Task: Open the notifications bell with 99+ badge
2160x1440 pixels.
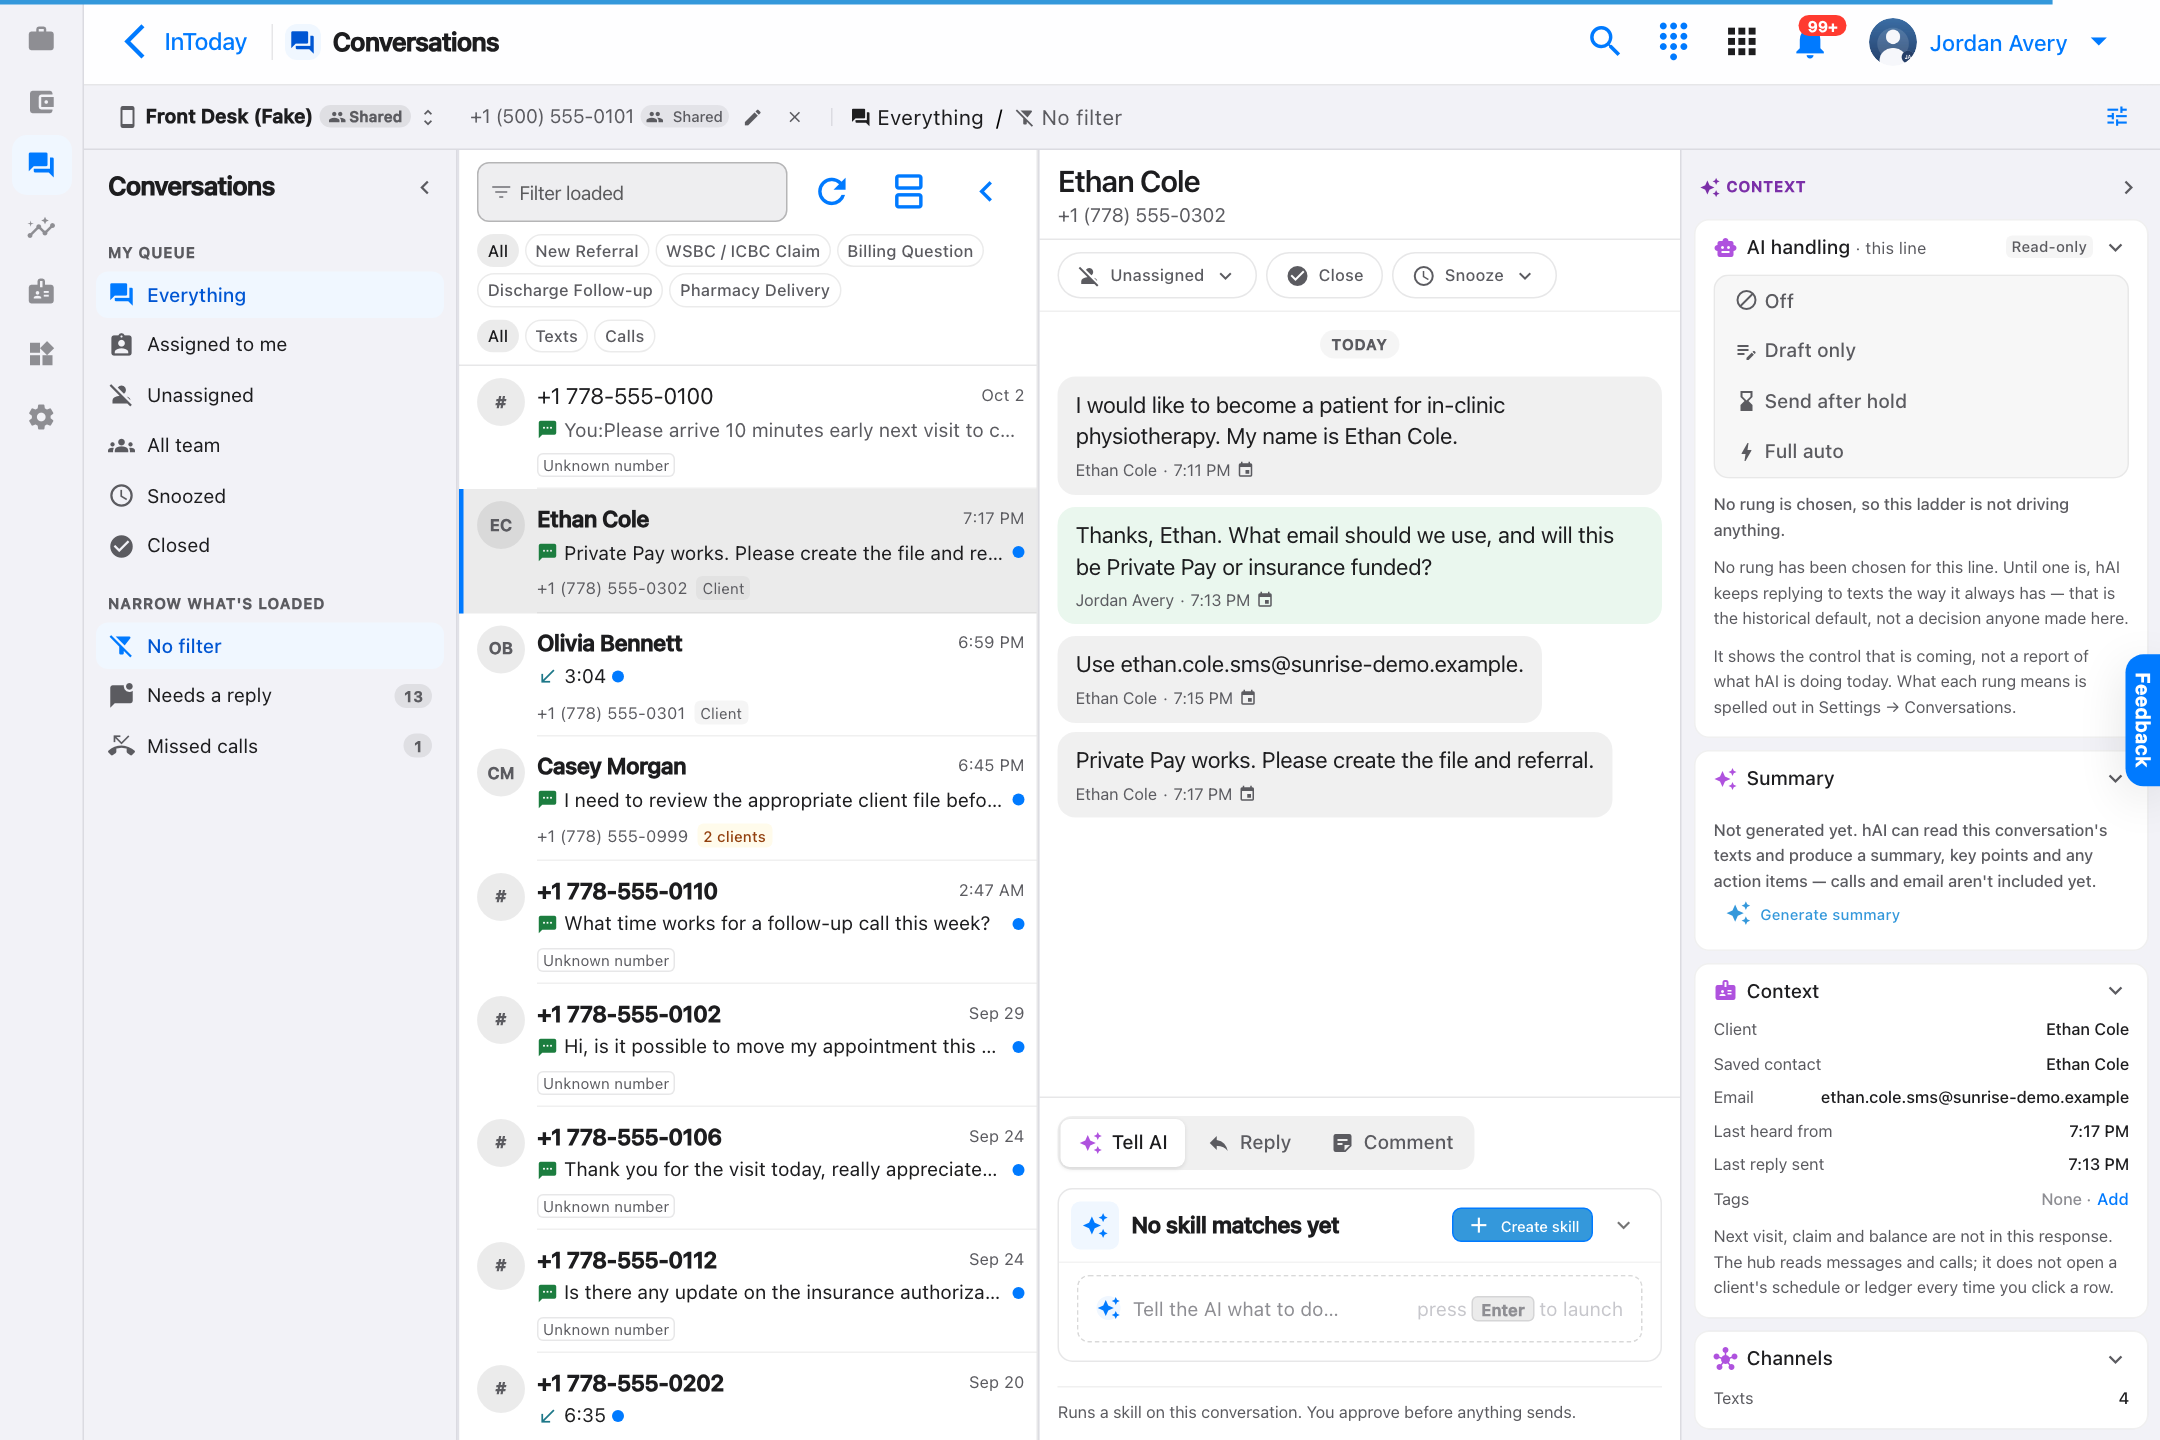Action: pyautogui.click(x=1810, y=43)
